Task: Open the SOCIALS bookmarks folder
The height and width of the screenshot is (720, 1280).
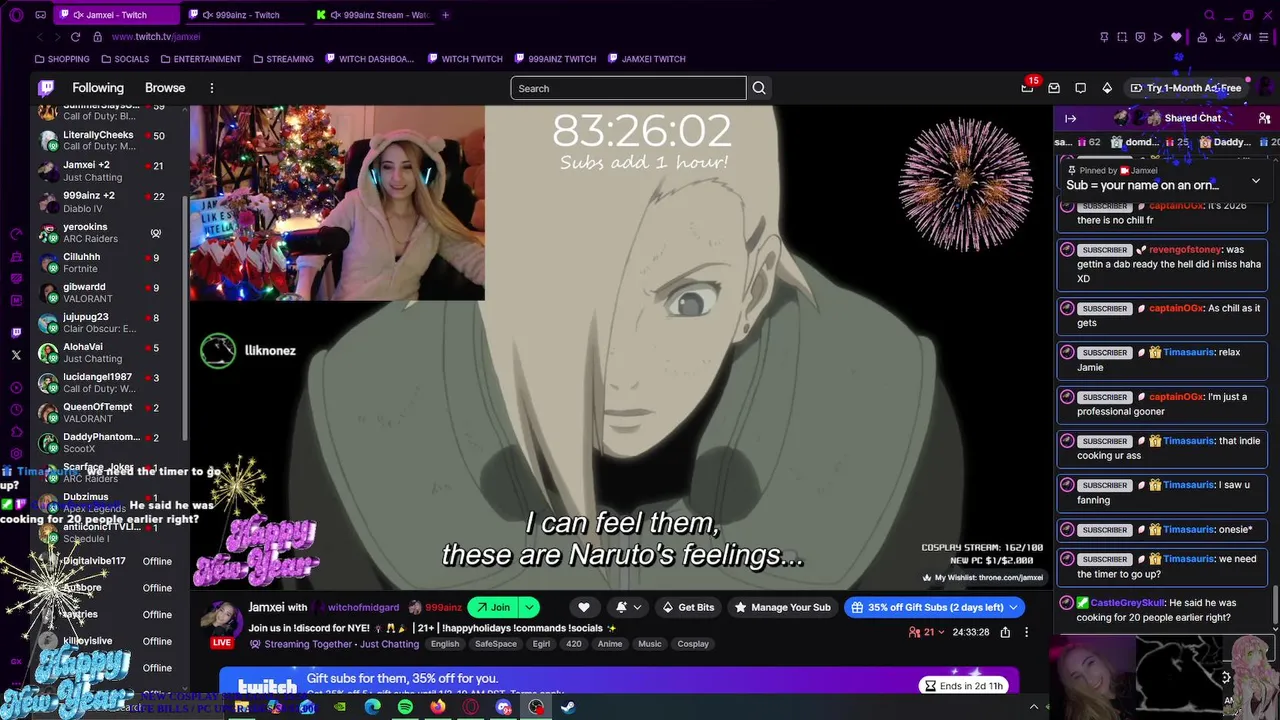Action: coord(124,59)
